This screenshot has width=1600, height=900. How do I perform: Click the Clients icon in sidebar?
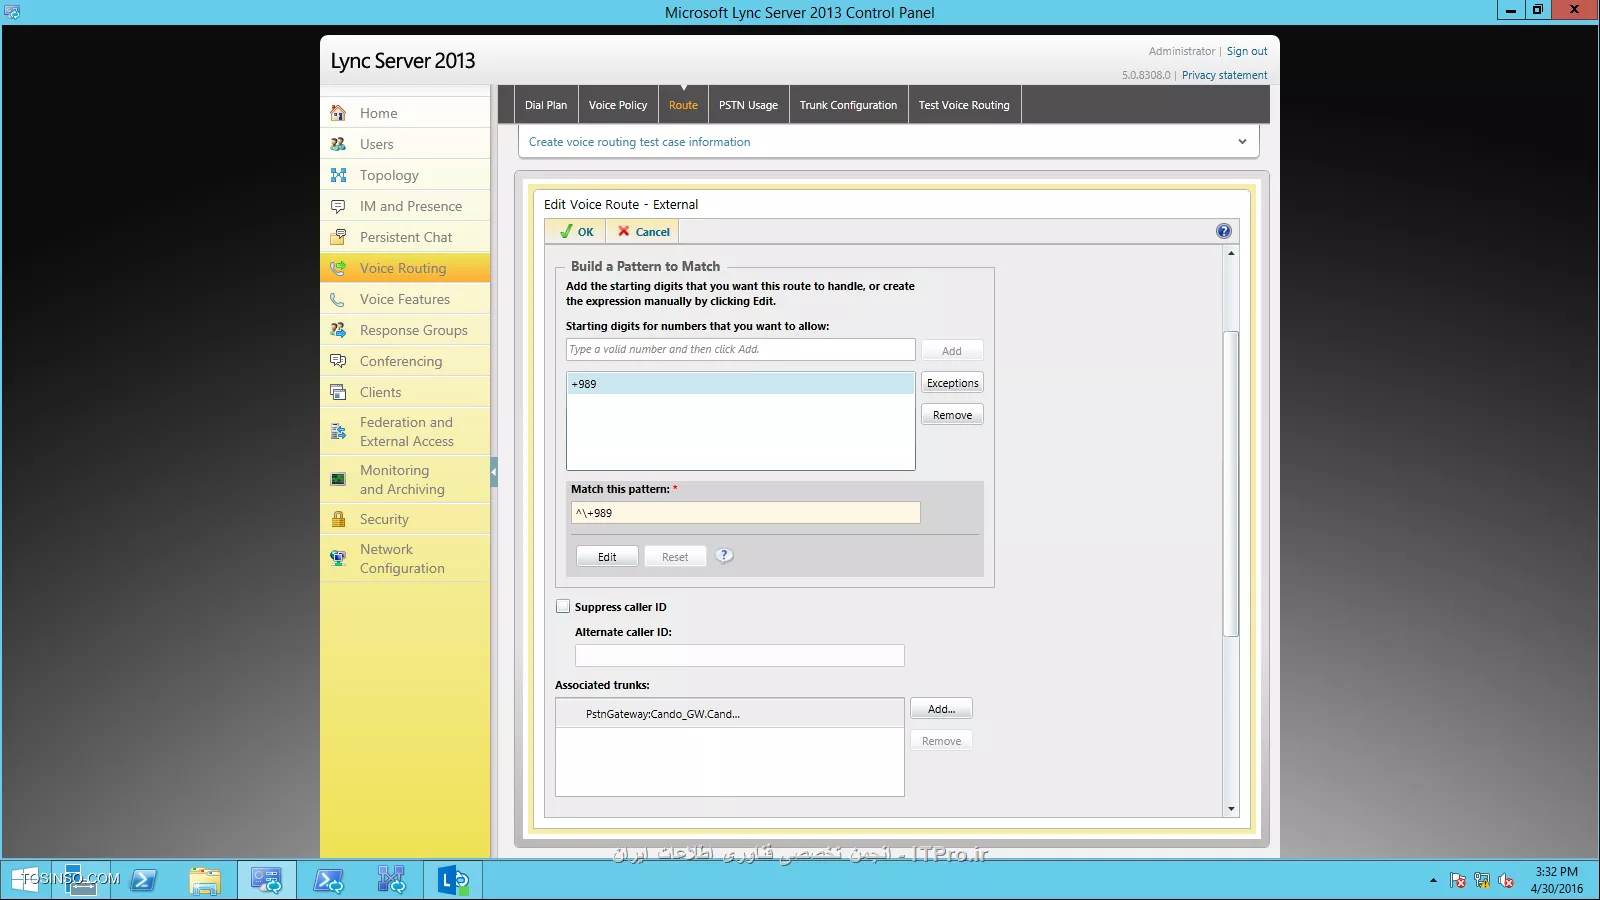pos(338,392)
